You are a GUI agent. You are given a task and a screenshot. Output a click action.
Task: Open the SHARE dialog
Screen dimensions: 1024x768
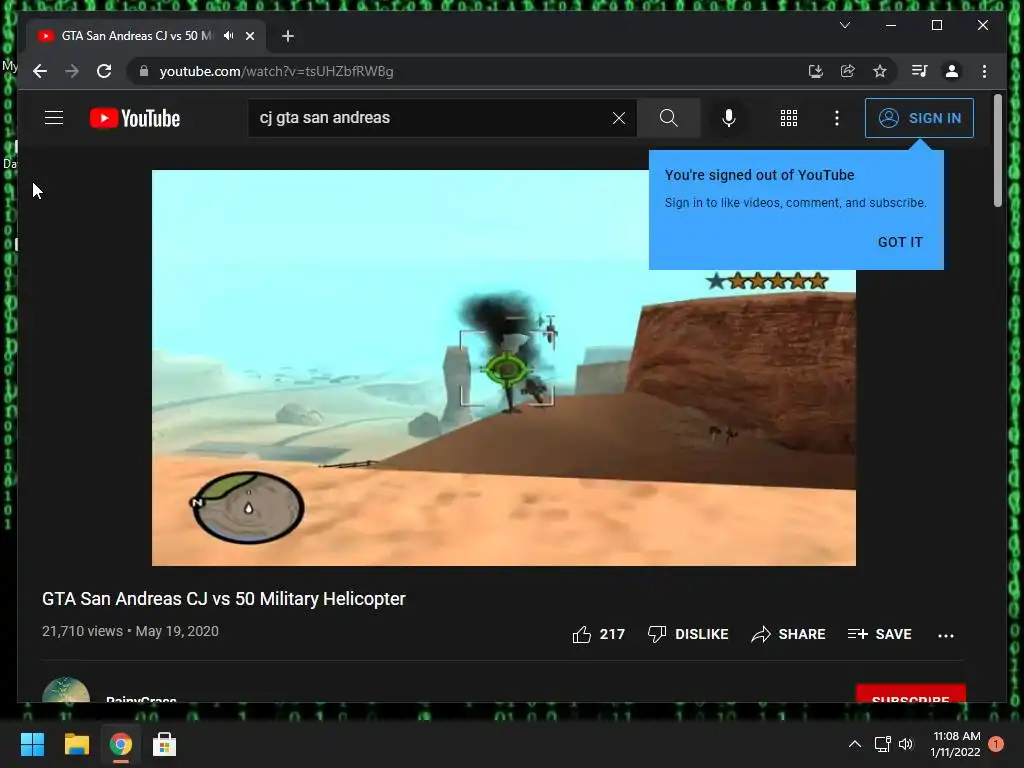tap(788, 634)
